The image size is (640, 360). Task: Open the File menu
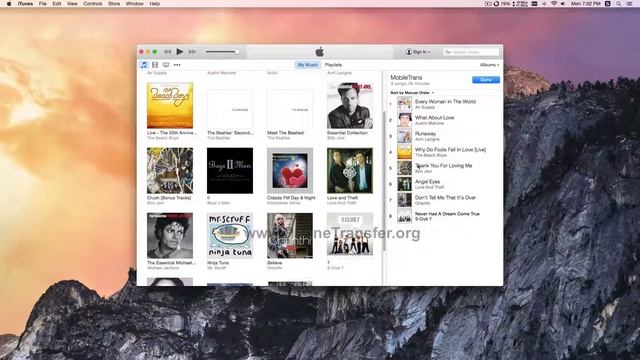[x=42, y=4]
